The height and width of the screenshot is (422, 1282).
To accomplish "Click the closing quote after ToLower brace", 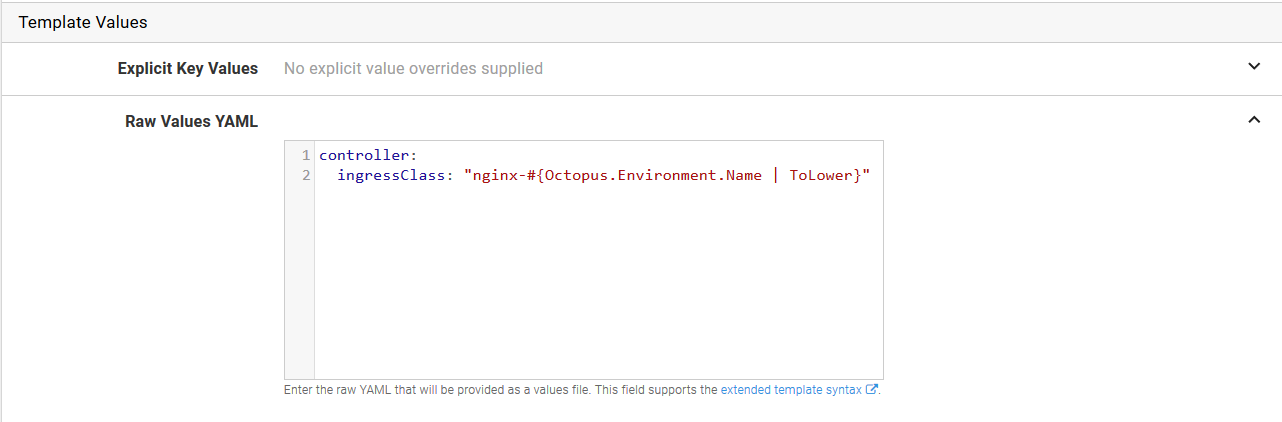I will pos(866,175).
